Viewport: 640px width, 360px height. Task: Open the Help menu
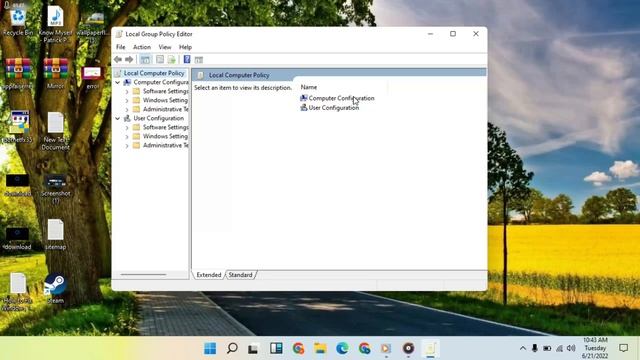tap(185, 47)
